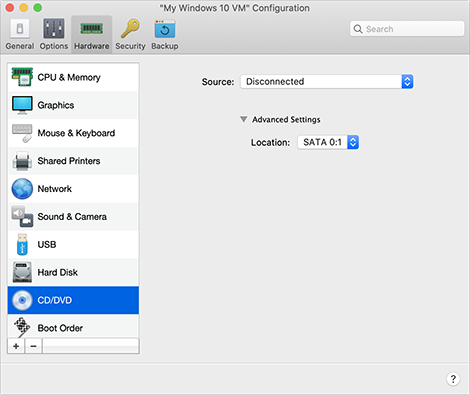Select Sound & Camera in the sidebar
The image size is (470, 395).
(73, 217)
